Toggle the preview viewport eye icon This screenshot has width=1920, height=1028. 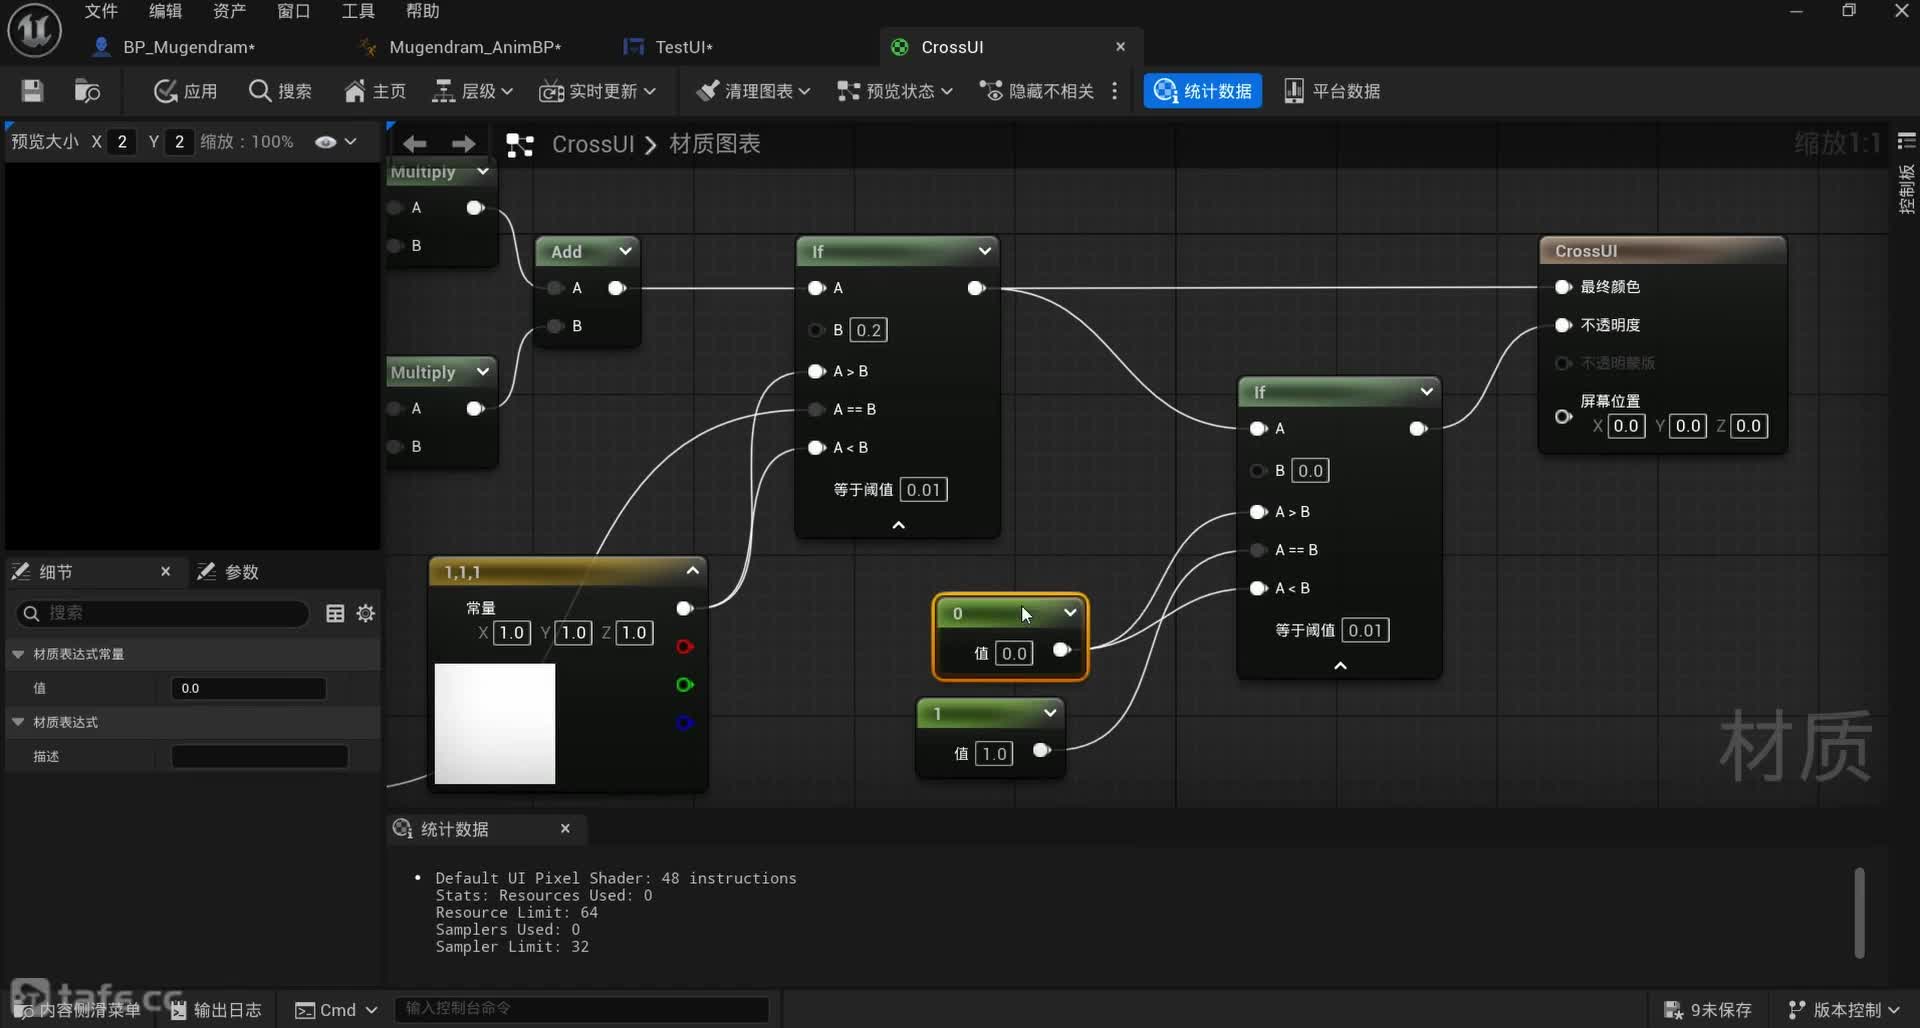point(325,142)
